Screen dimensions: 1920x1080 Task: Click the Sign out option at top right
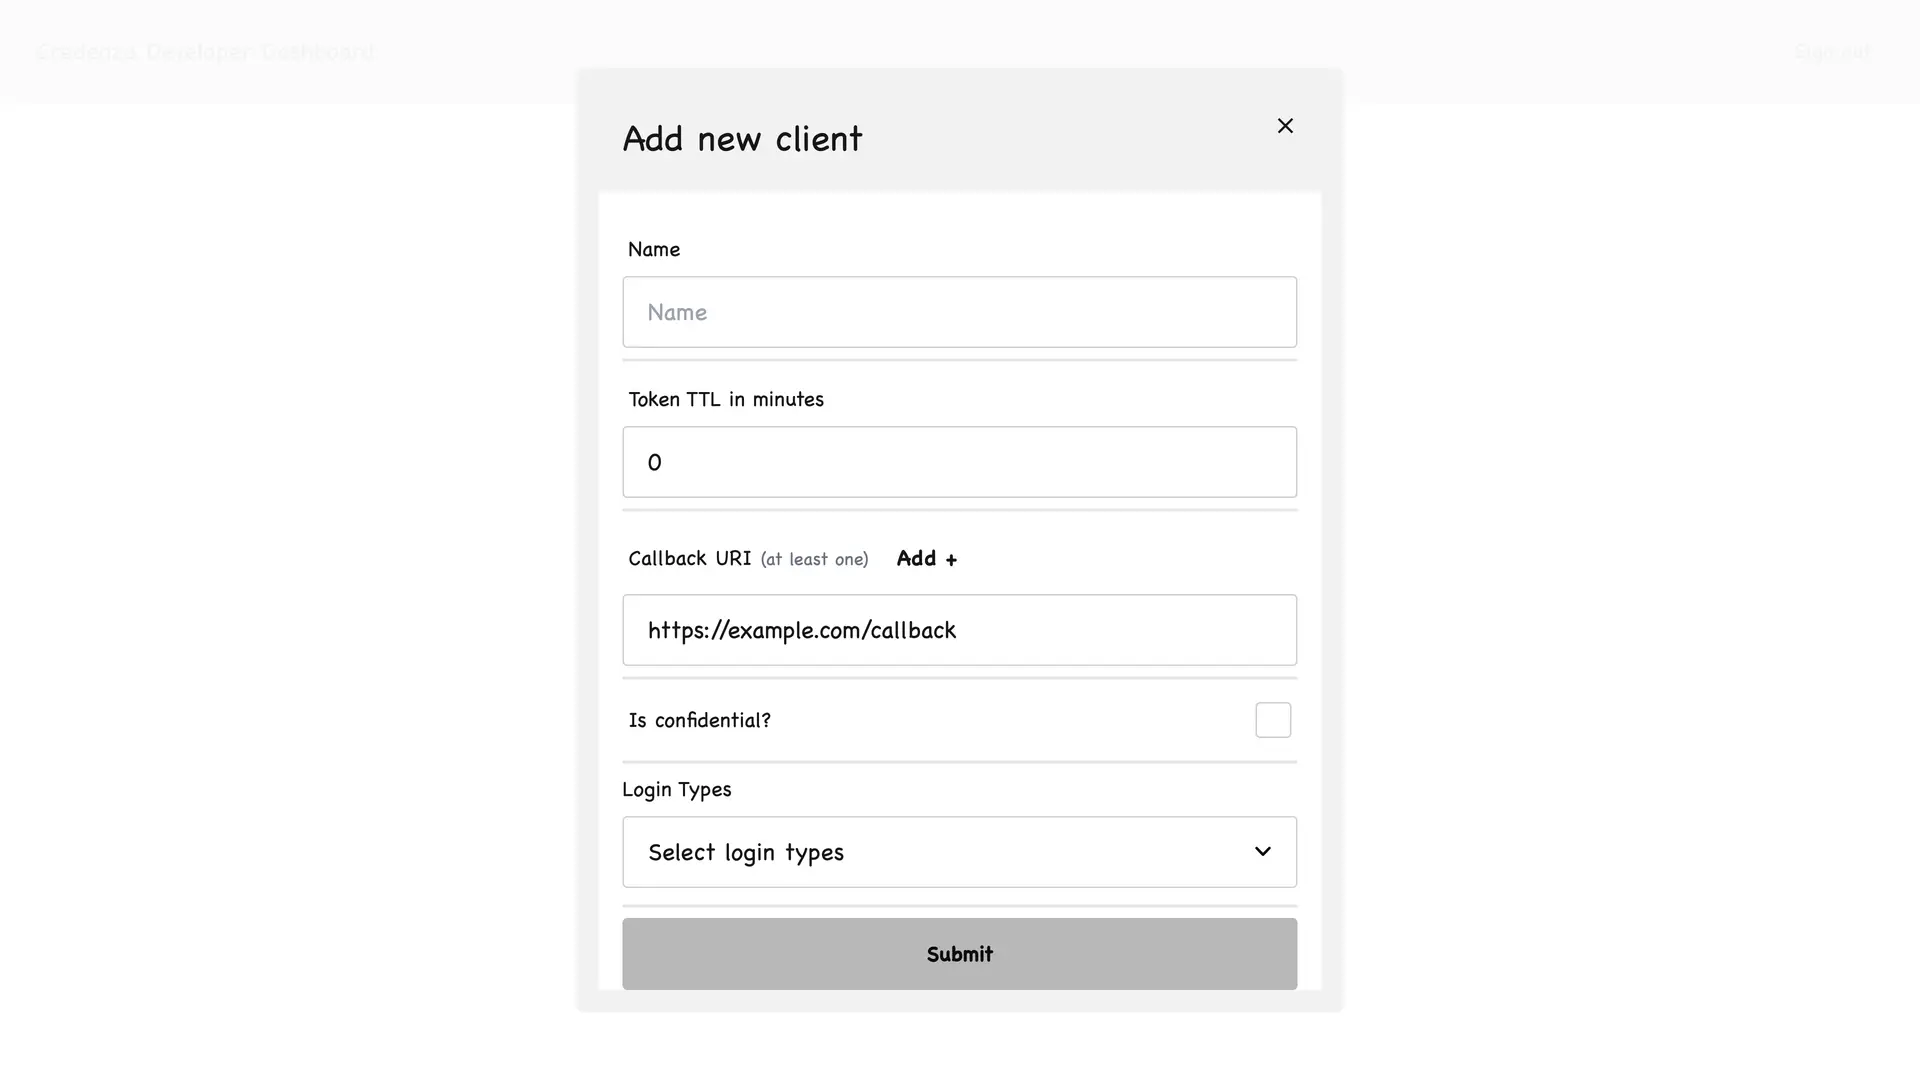point(1832,52)
